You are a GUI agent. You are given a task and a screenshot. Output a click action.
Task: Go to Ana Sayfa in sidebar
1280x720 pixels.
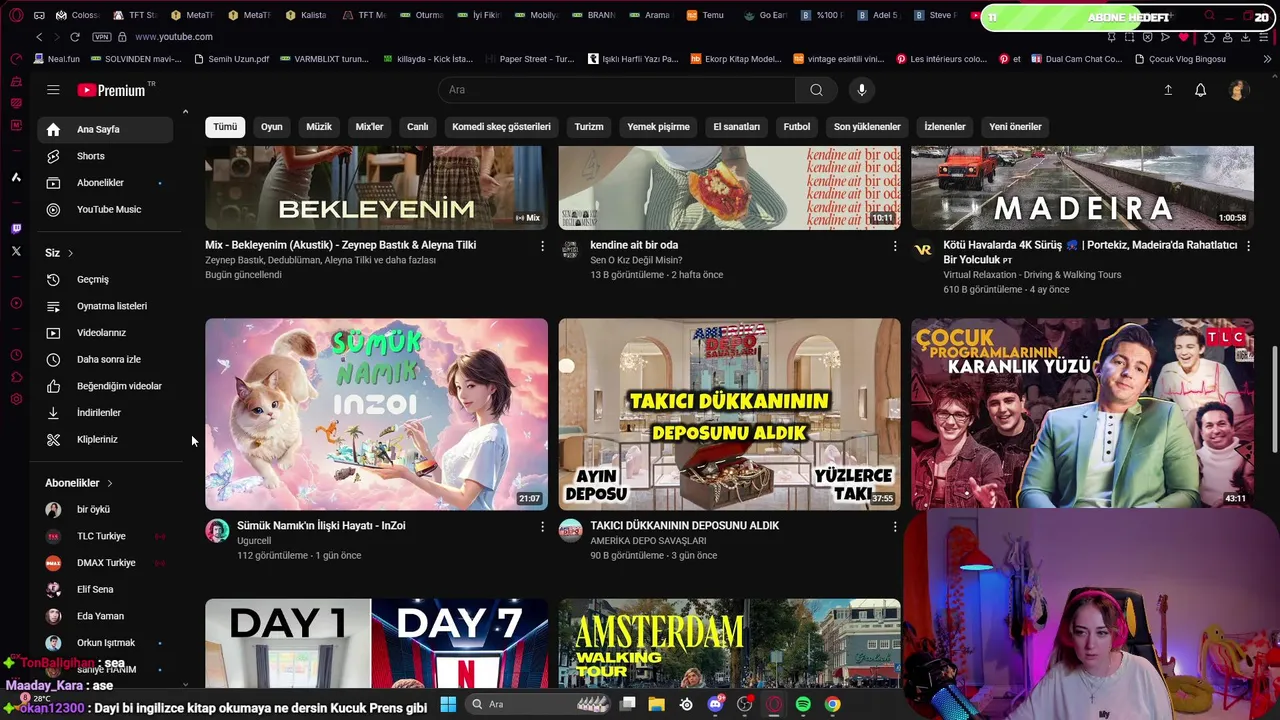[x=105, y=129]
